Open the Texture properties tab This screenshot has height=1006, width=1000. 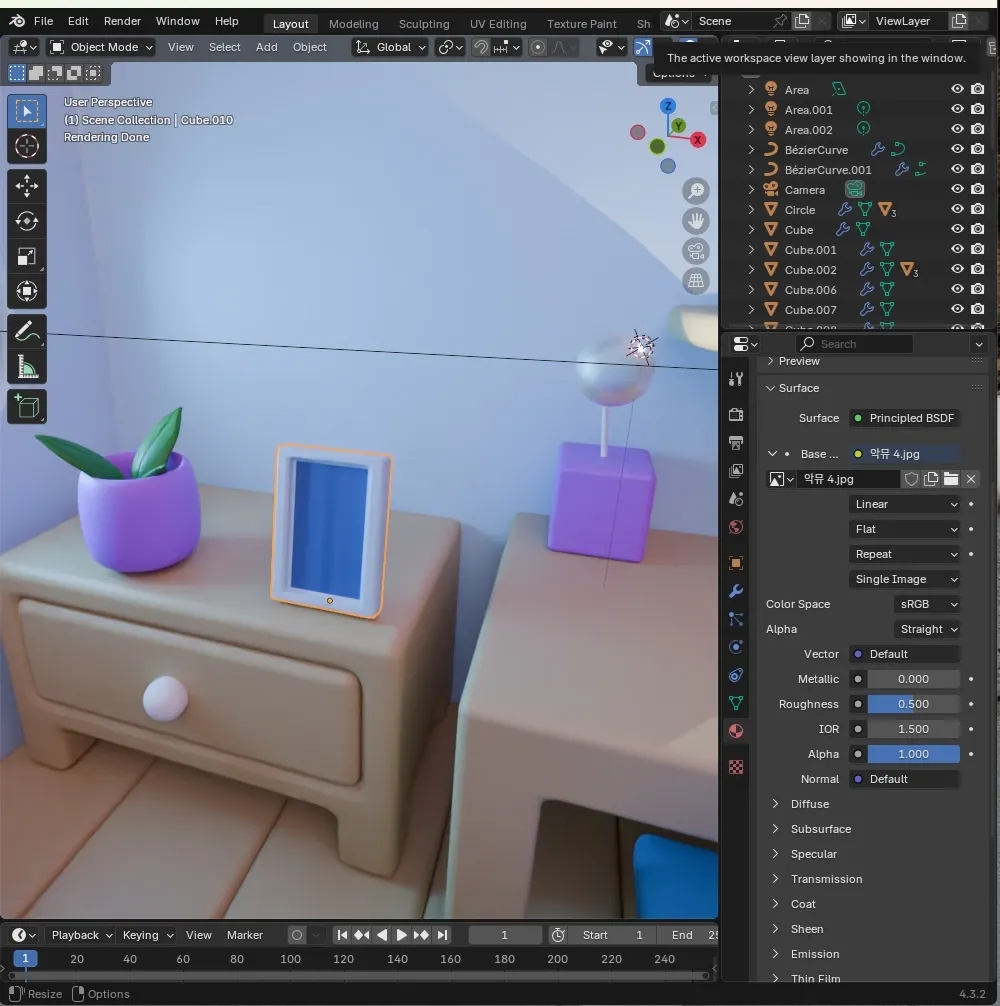point(736,767)
